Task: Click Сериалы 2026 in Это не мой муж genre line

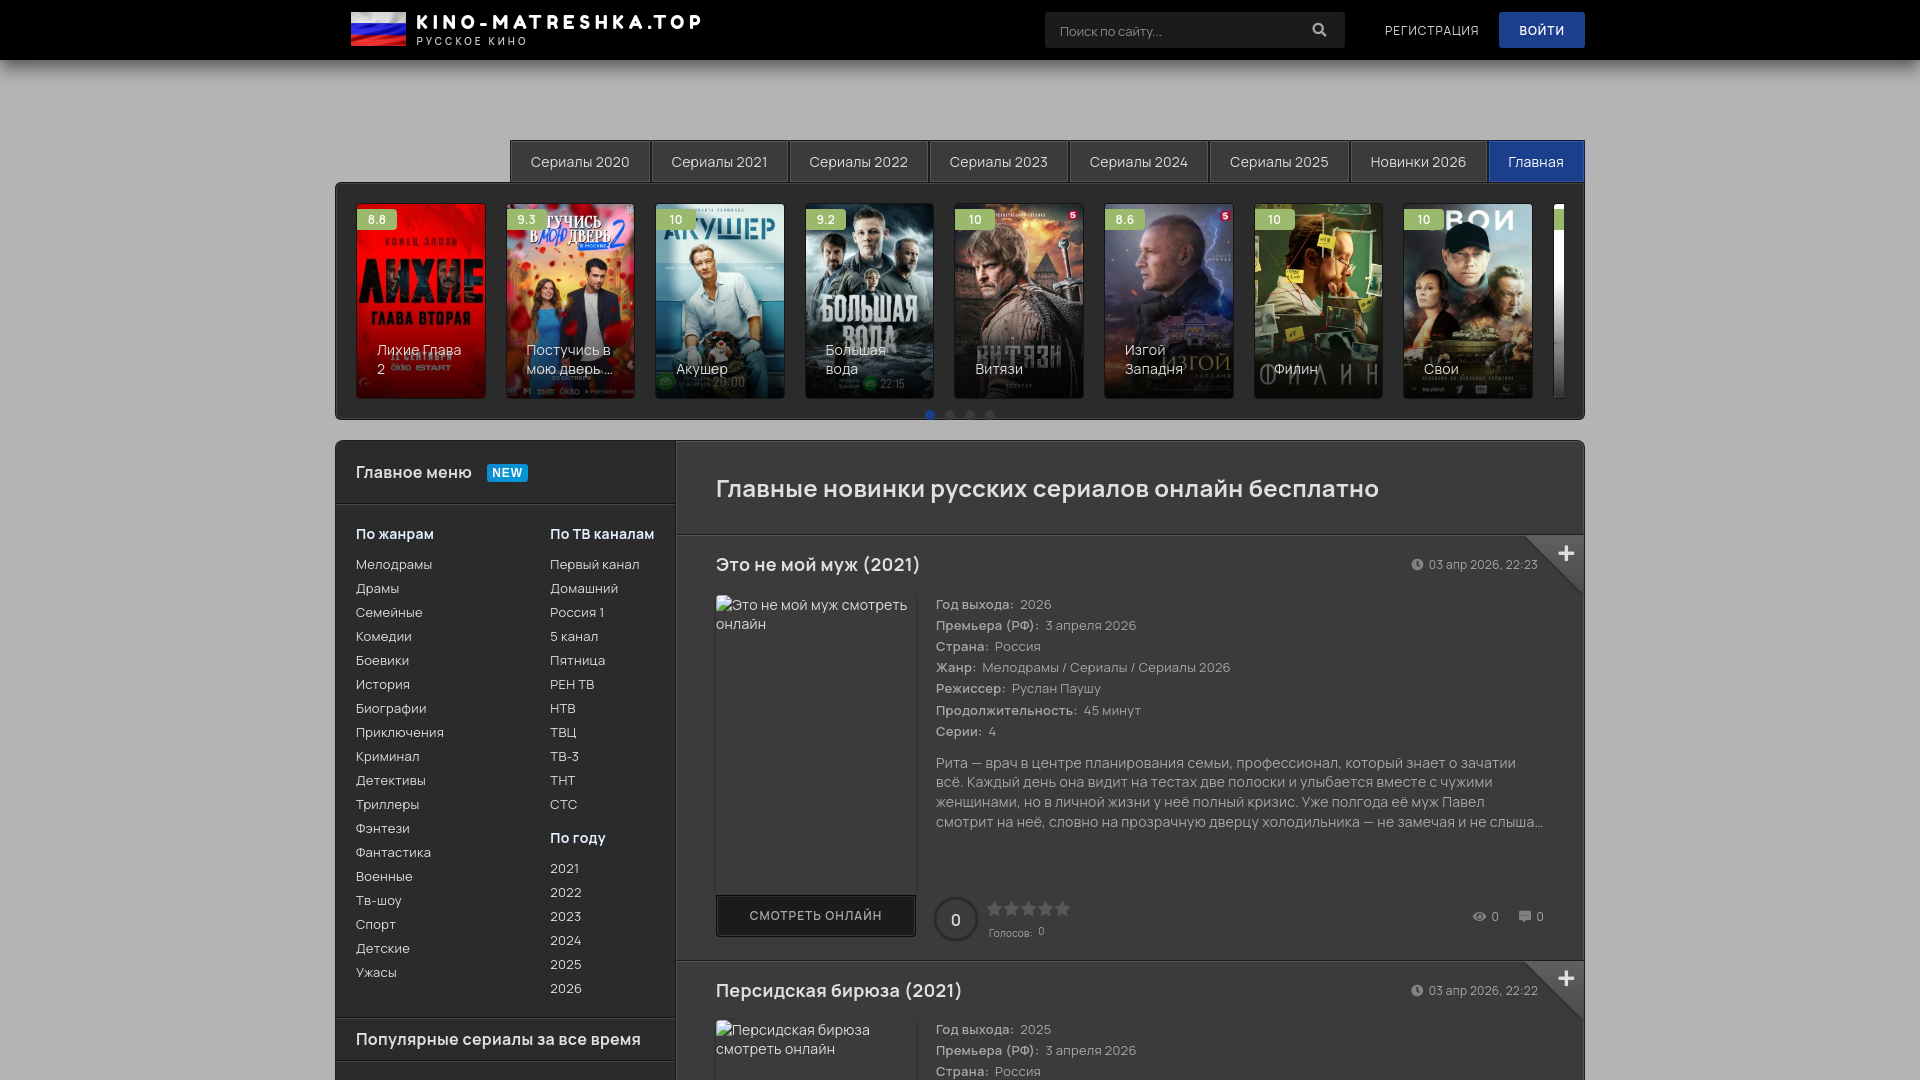Action: coord(1184,667)
